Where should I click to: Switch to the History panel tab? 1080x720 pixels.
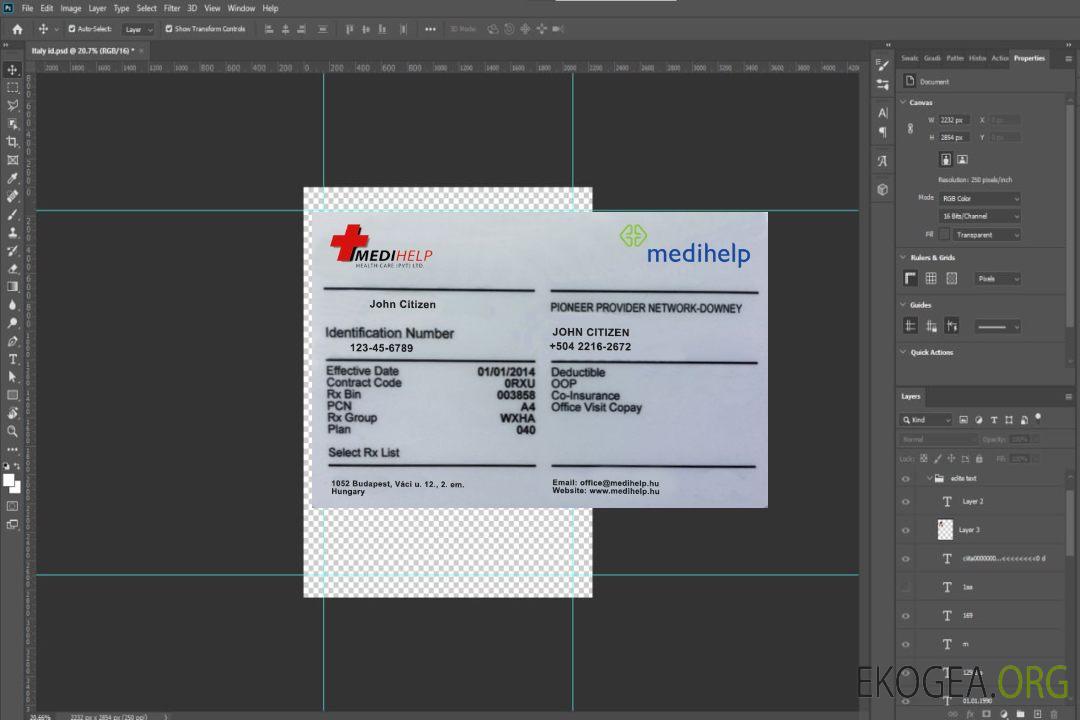[977, 58]
